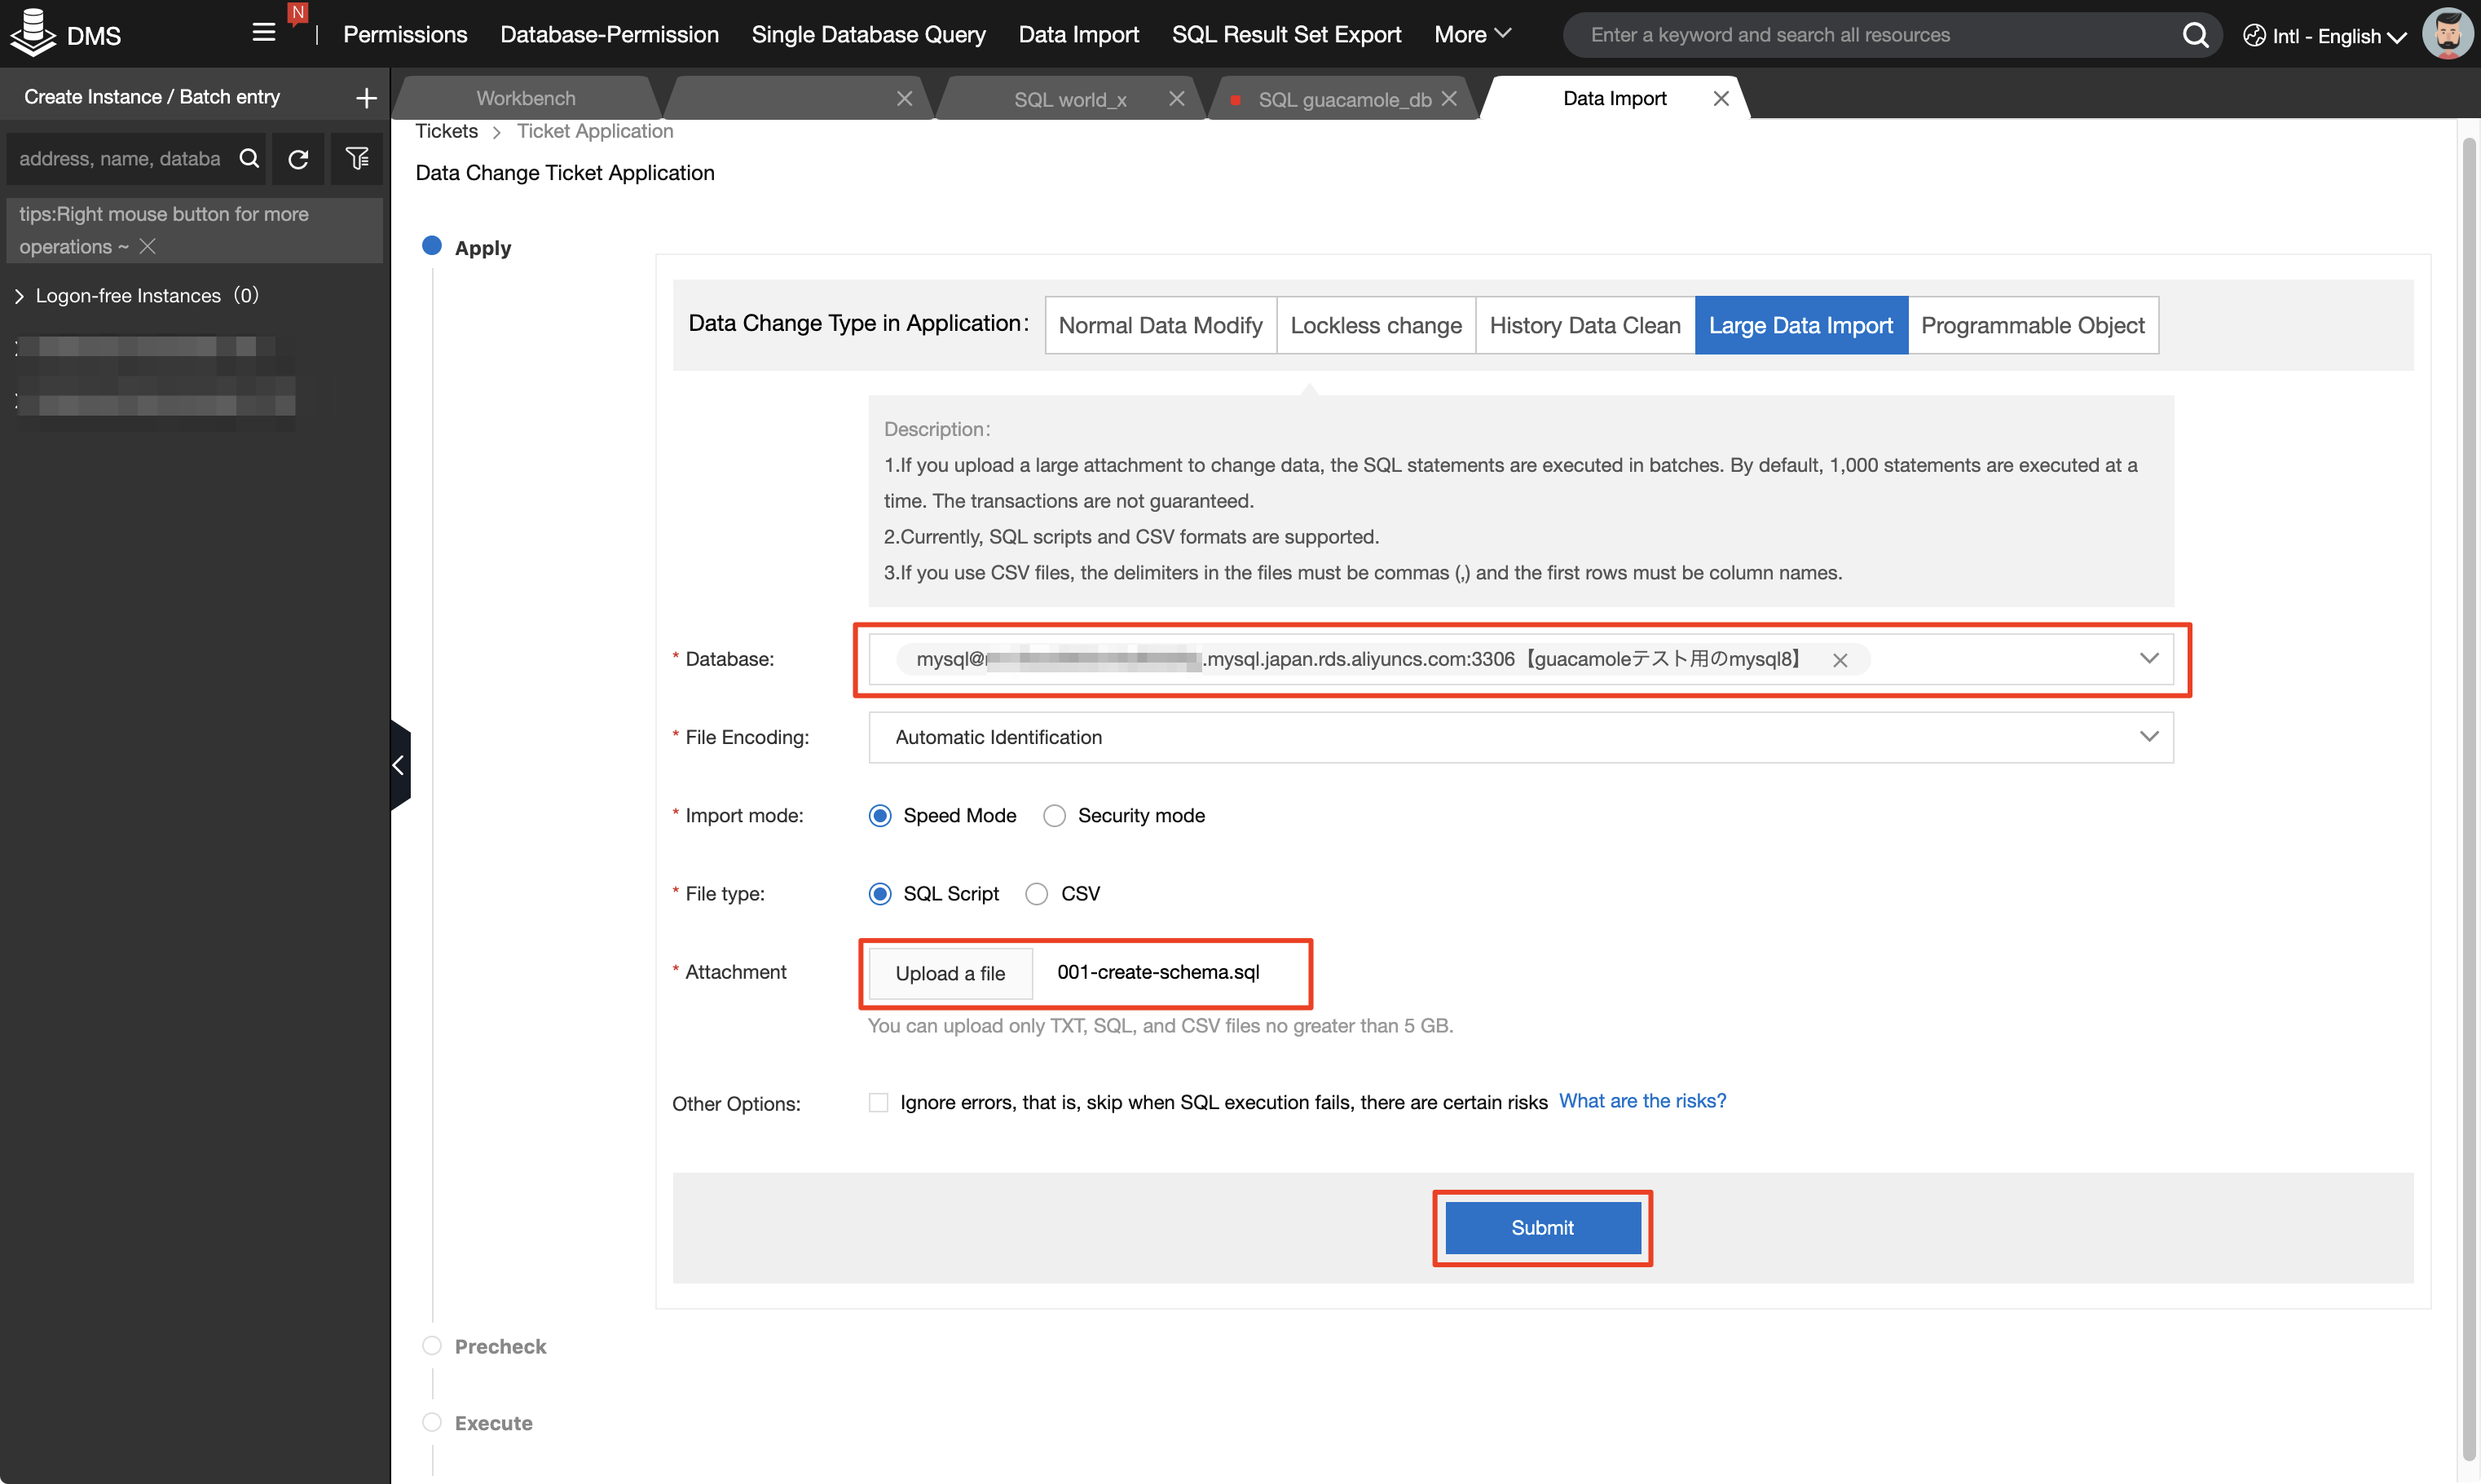Viewport: 2481px width, 1484px height.
Task: Close the Data Import tab
Action: coord(1721,98)
